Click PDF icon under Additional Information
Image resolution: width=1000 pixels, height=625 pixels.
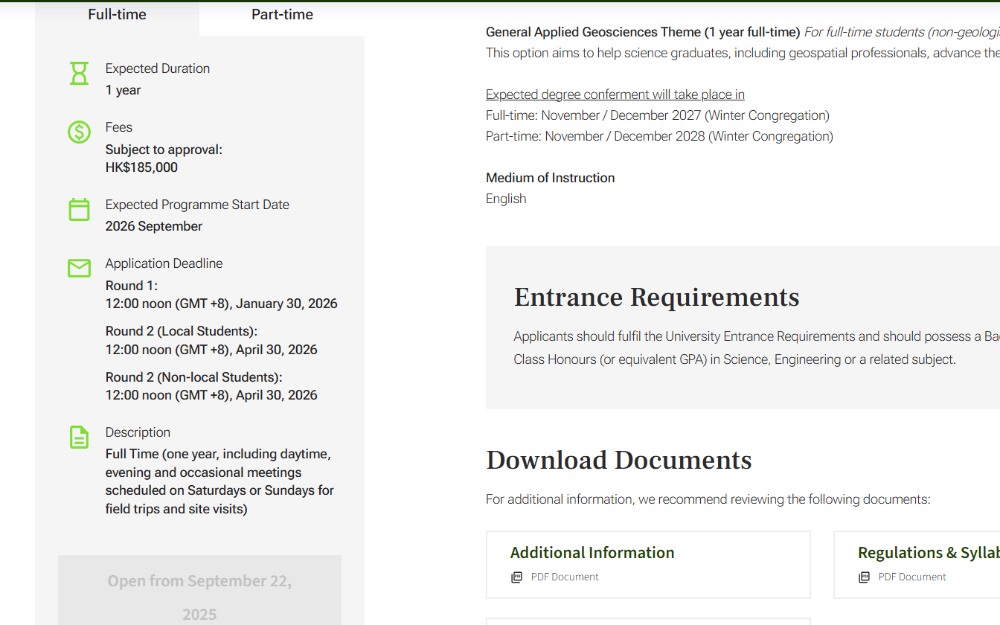(x=516, y=577)
